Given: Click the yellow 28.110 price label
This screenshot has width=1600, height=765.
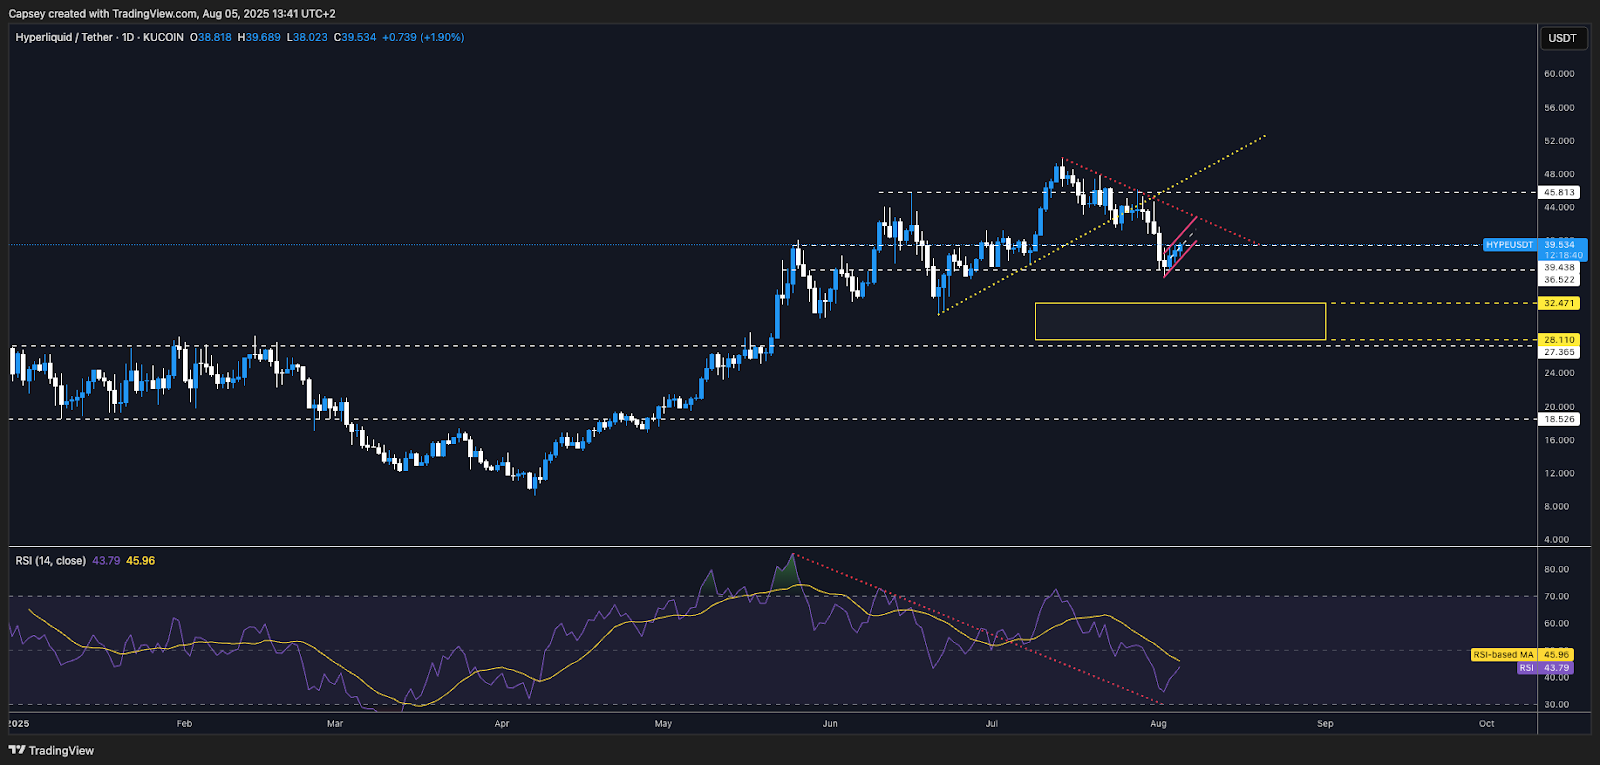Looking at the screenshot, I should tap(1559, 340).
